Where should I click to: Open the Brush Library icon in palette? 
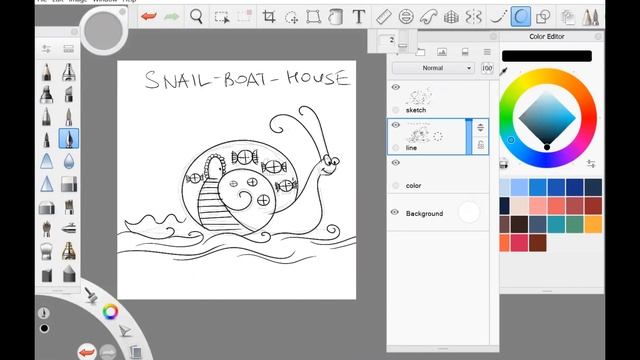click(69, 49)
